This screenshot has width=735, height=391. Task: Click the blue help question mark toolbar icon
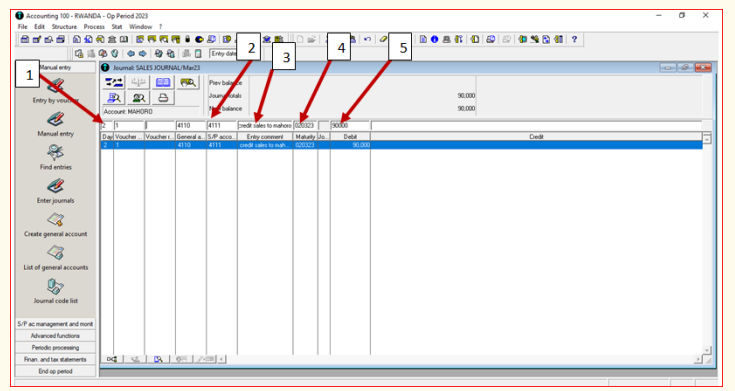click(574, 39)
